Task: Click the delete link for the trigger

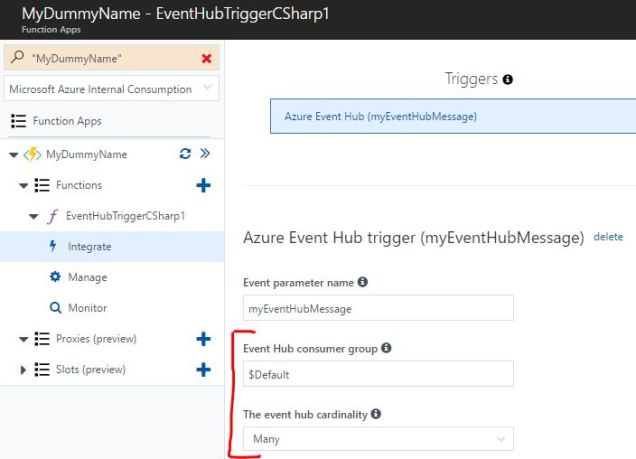Action: (608, 237)
